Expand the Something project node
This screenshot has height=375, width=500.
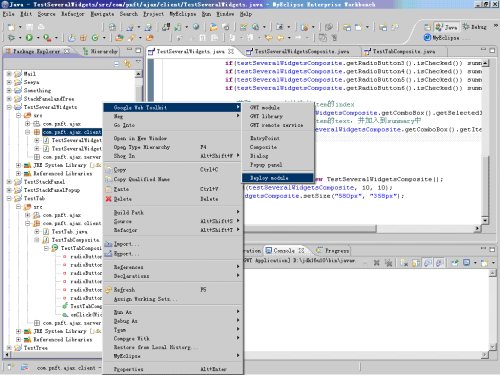click(x=9, y=90)
